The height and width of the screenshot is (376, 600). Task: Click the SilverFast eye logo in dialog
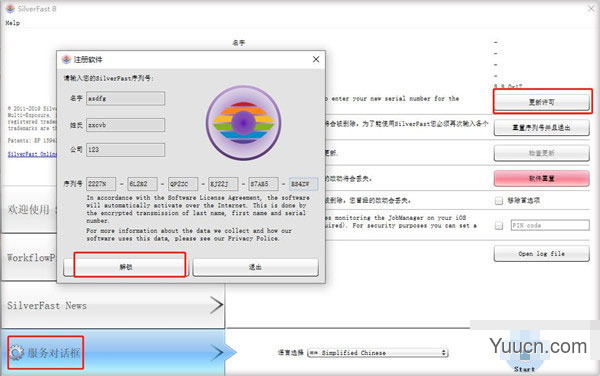click(243, 123)
